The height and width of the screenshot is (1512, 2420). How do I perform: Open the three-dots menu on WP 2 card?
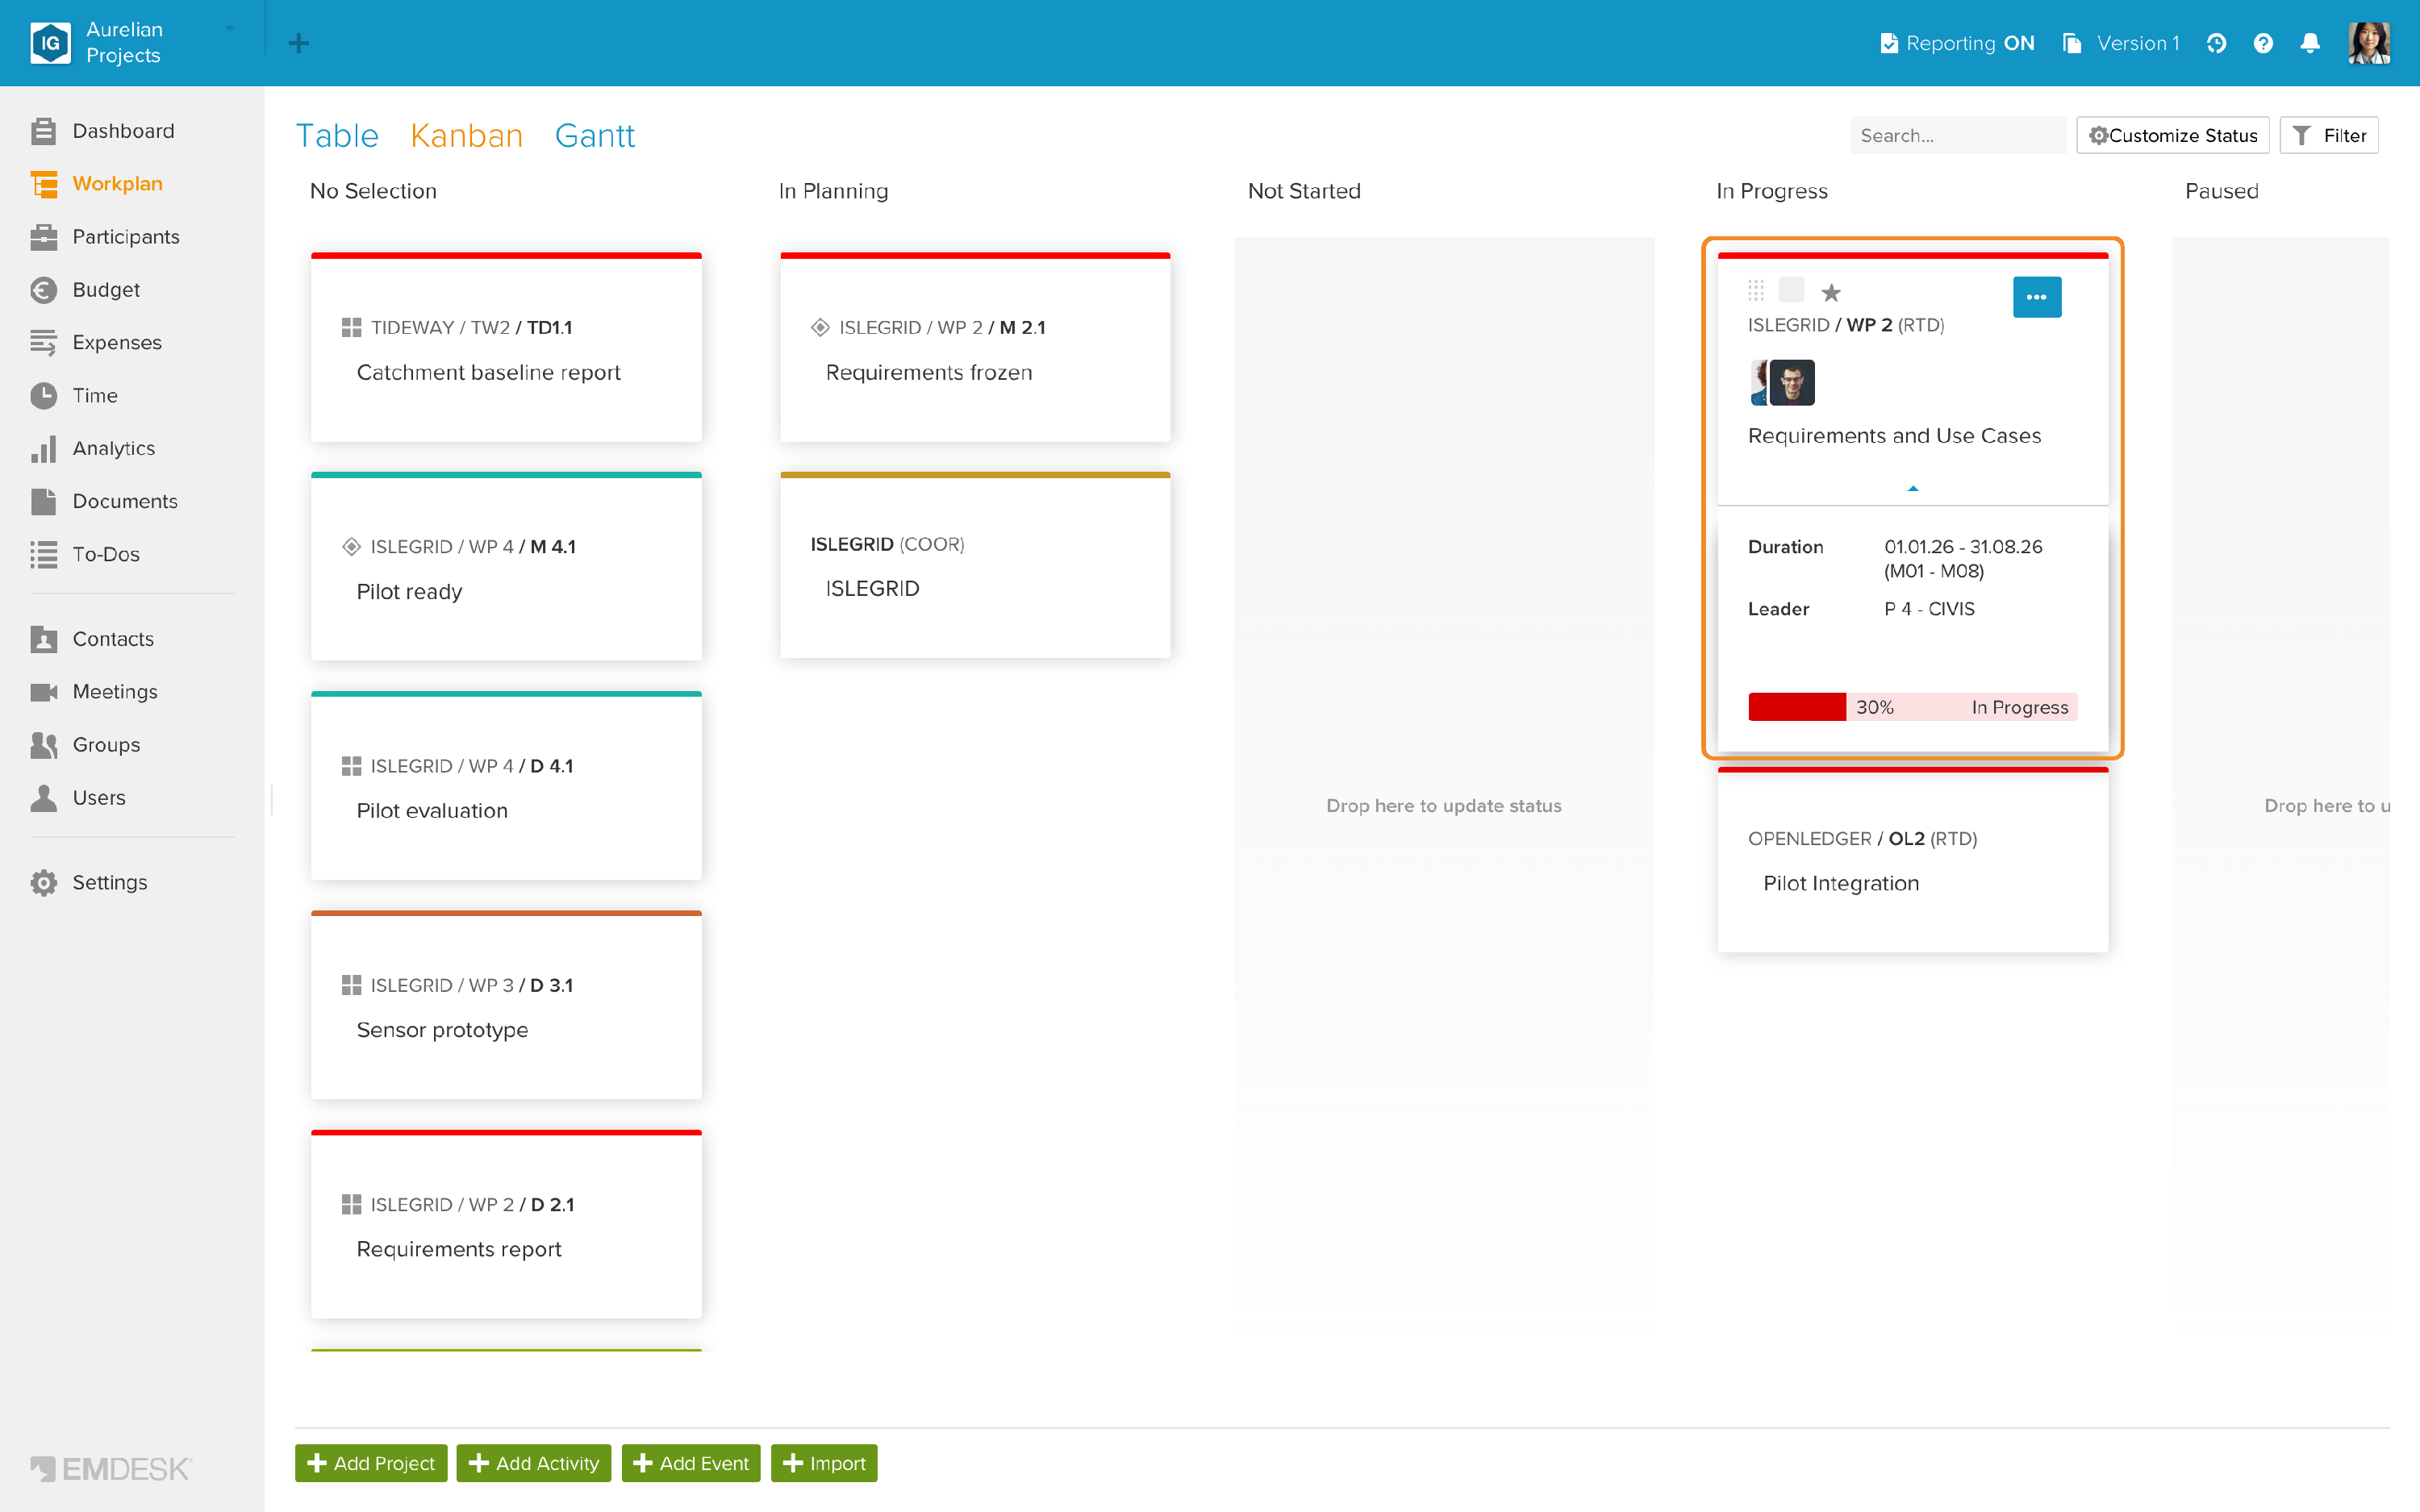(x=2037, y=297)
